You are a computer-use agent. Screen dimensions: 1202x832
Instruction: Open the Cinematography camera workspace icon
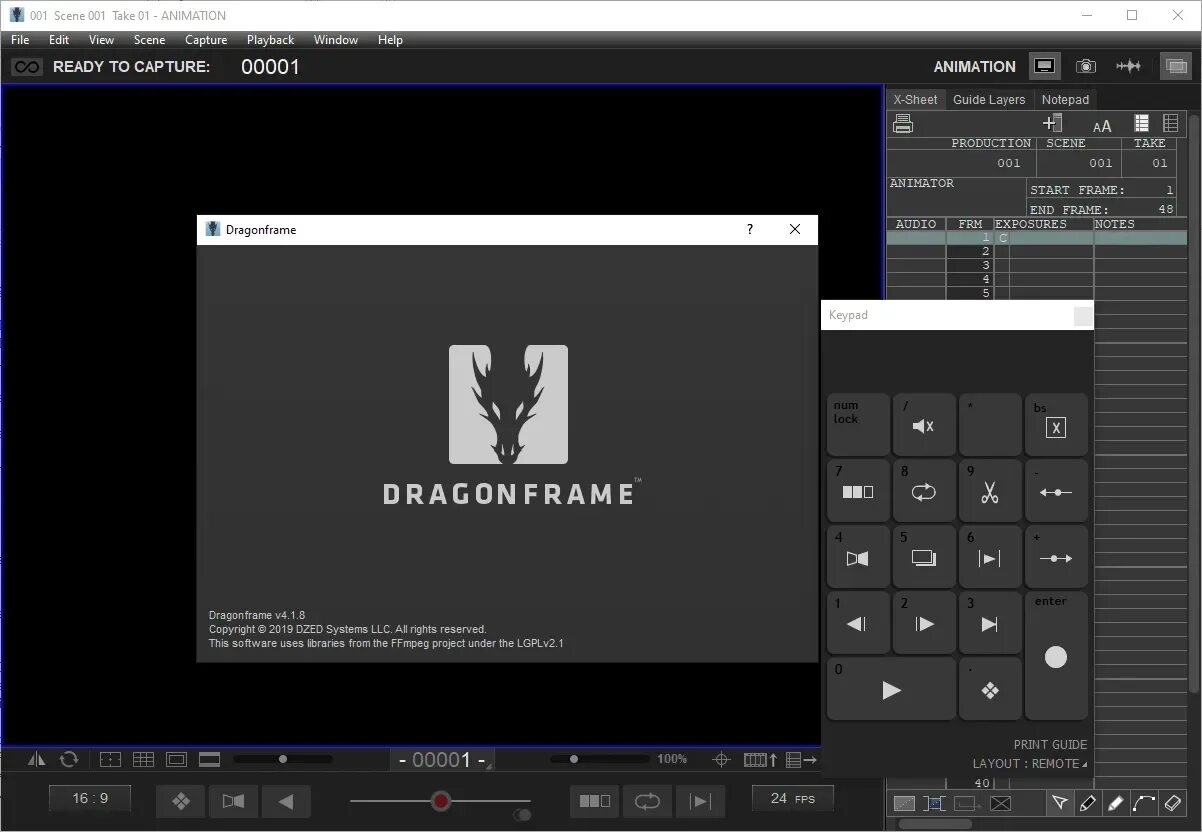pos(1086,66)
